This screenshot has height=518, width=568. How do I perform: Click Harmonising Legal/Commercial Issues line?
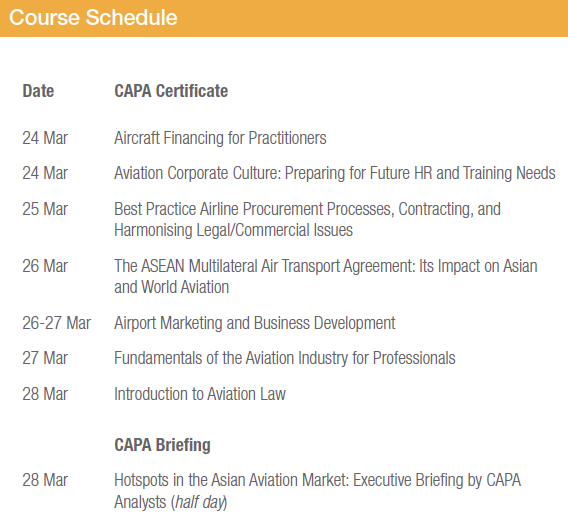tap(233, 230)
